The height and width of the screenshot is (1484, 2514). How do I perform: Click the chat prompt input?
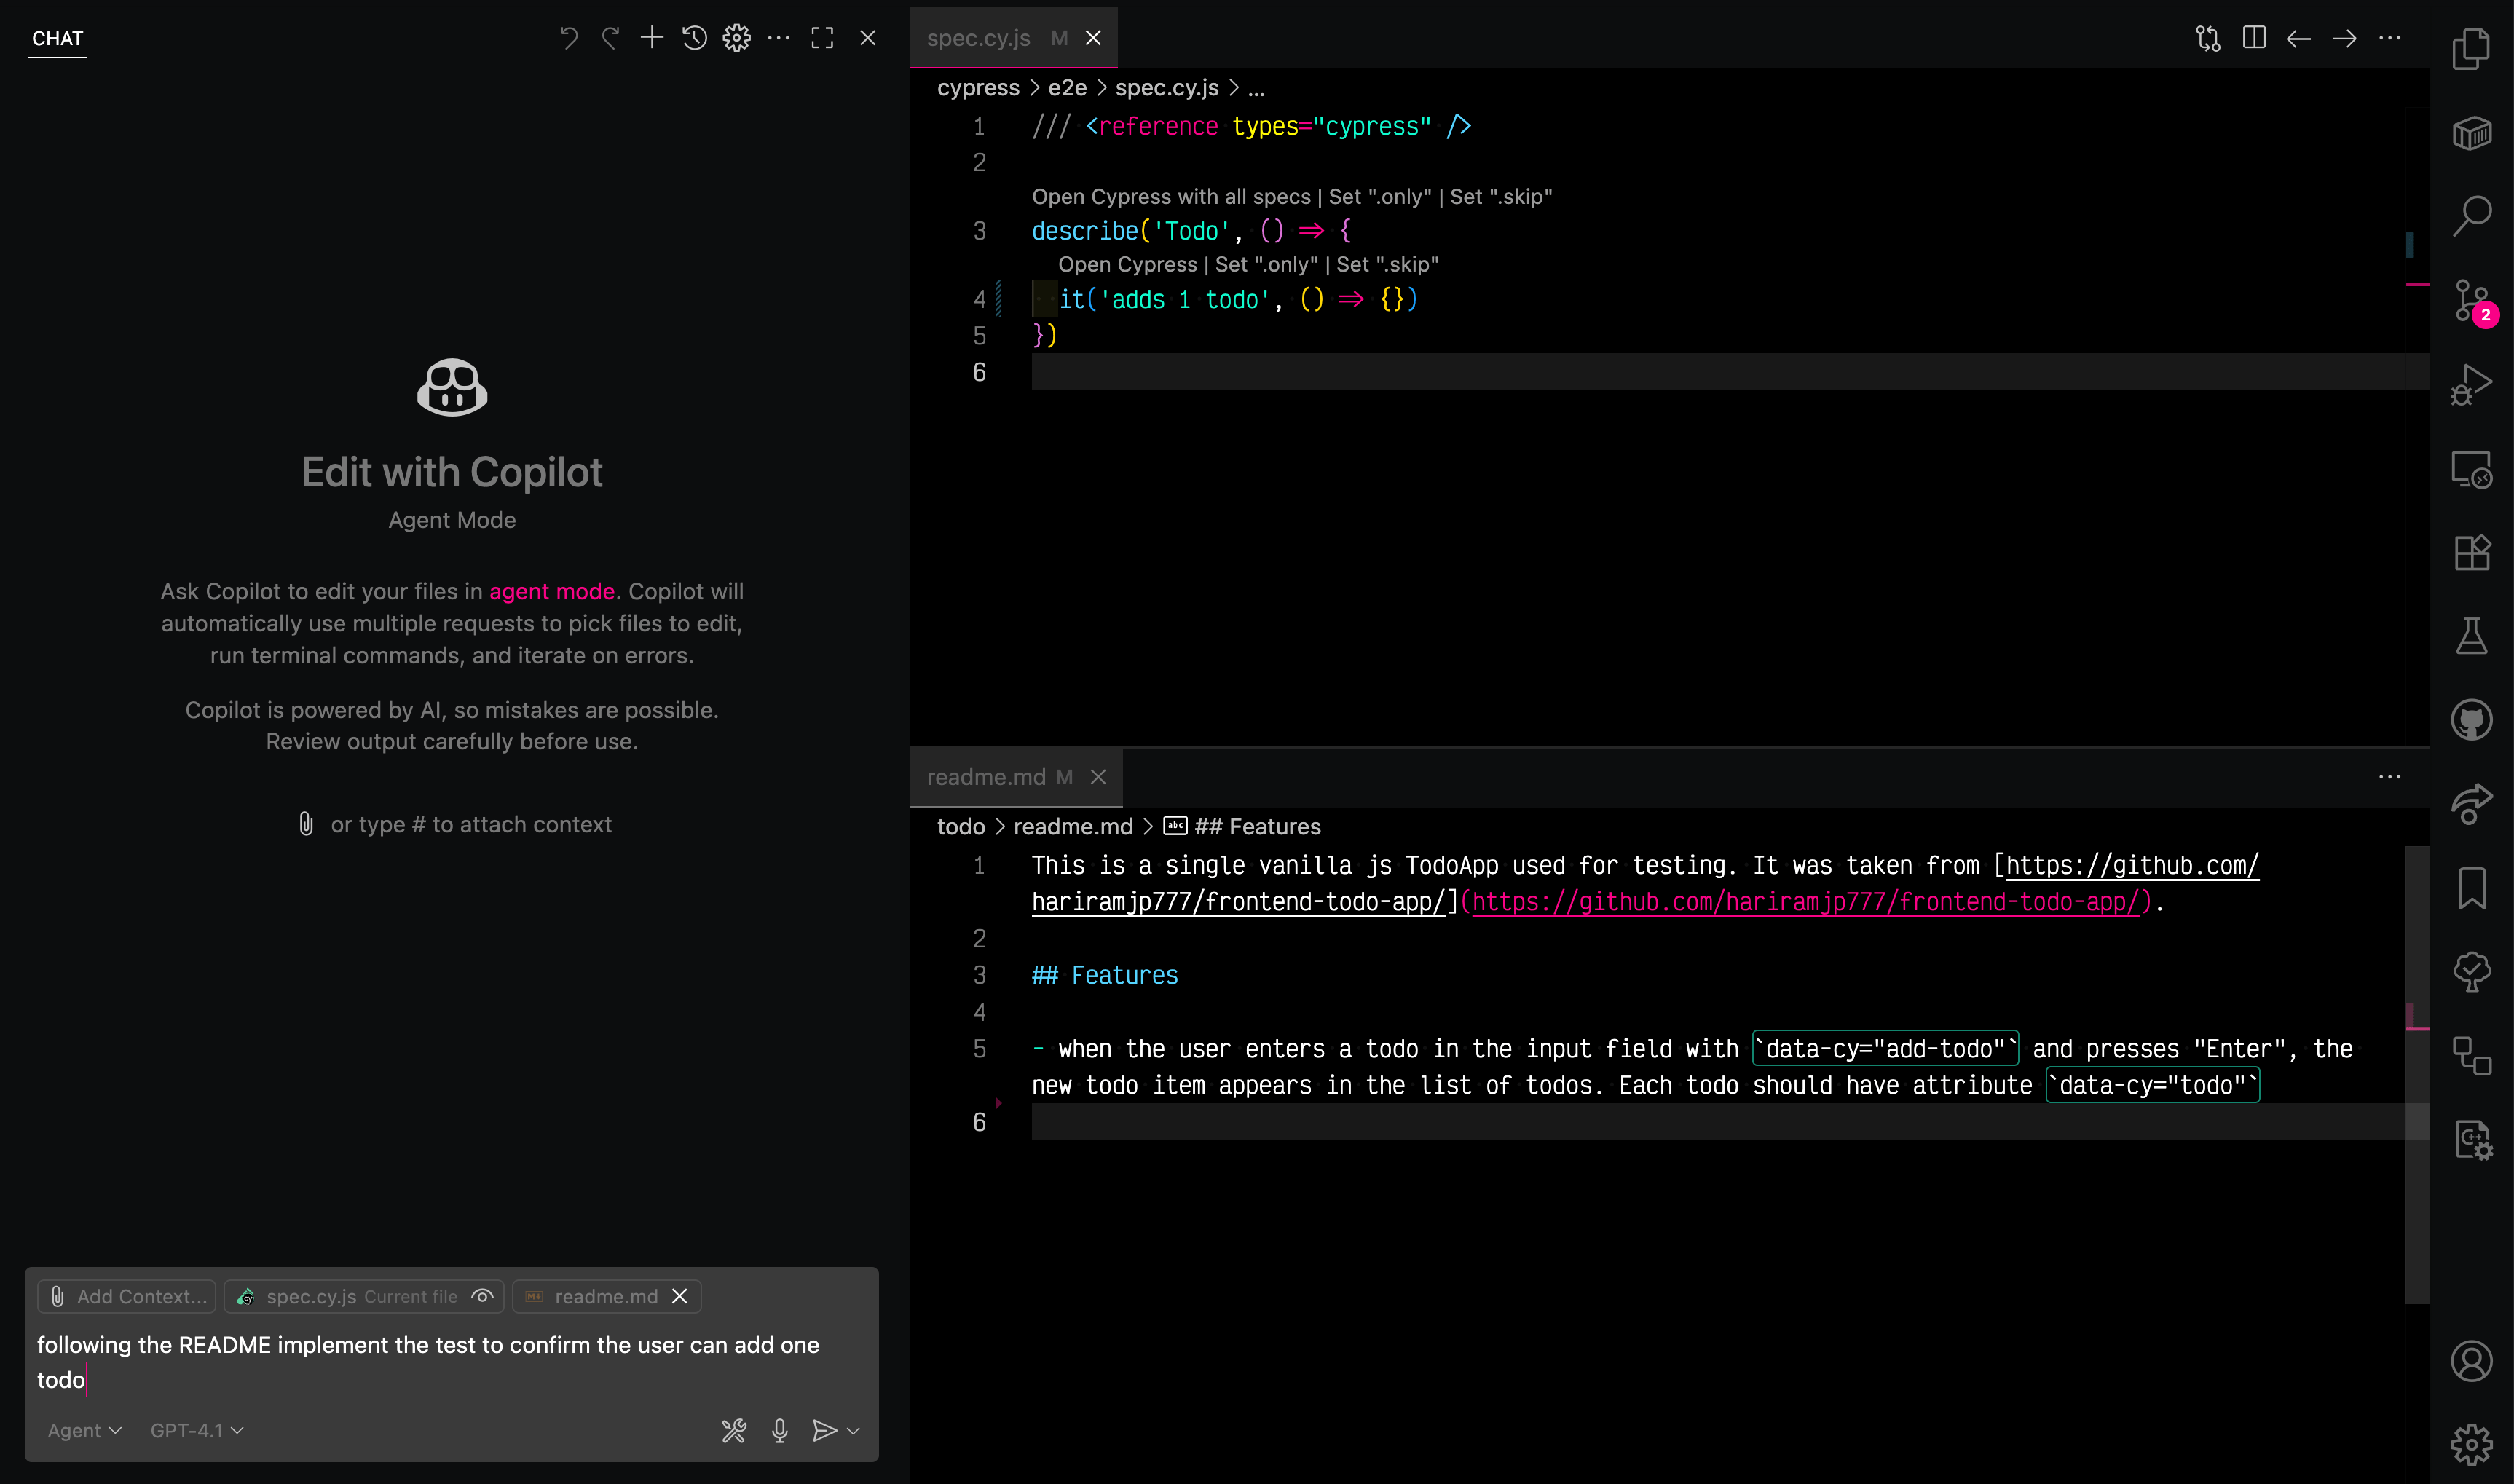(450, 1362)
